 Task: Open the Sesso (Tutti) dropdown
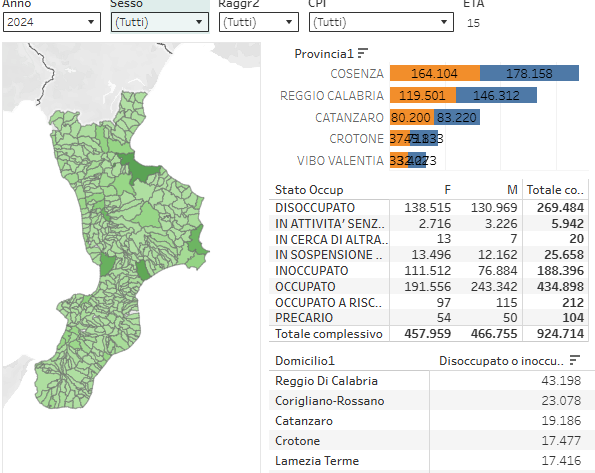[x=160, y=22]
